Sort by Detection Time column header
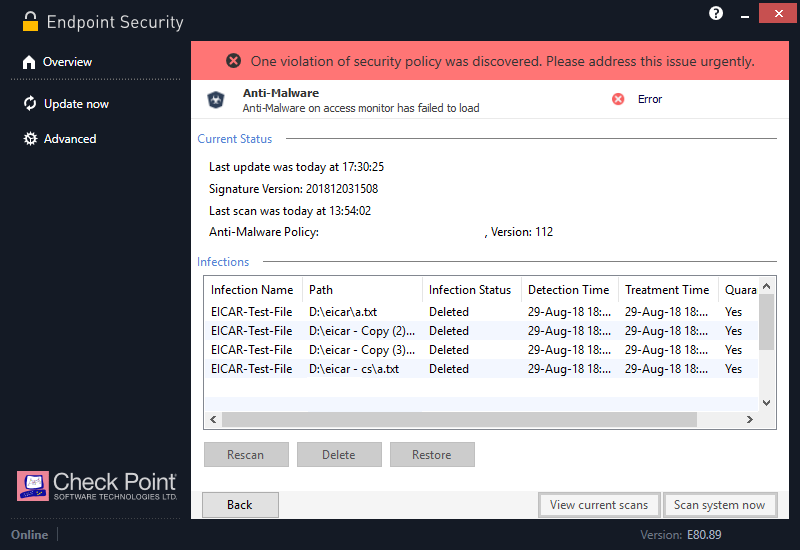800x550 pixels. point(569,290)
